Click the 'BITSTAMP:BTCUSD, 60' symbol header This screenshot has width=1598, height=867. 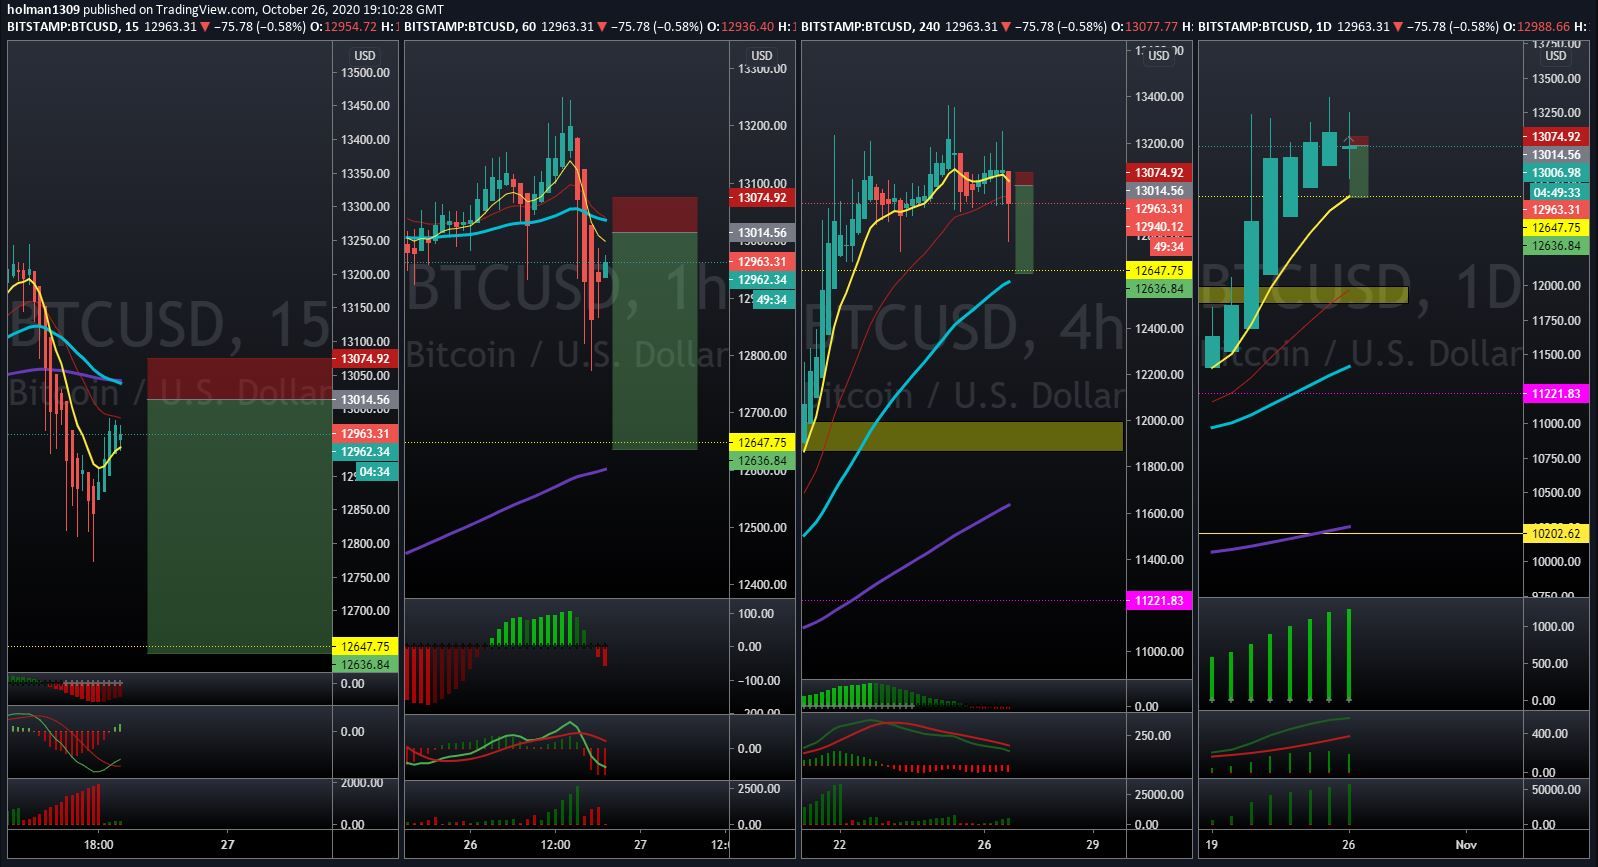point(470,27)
